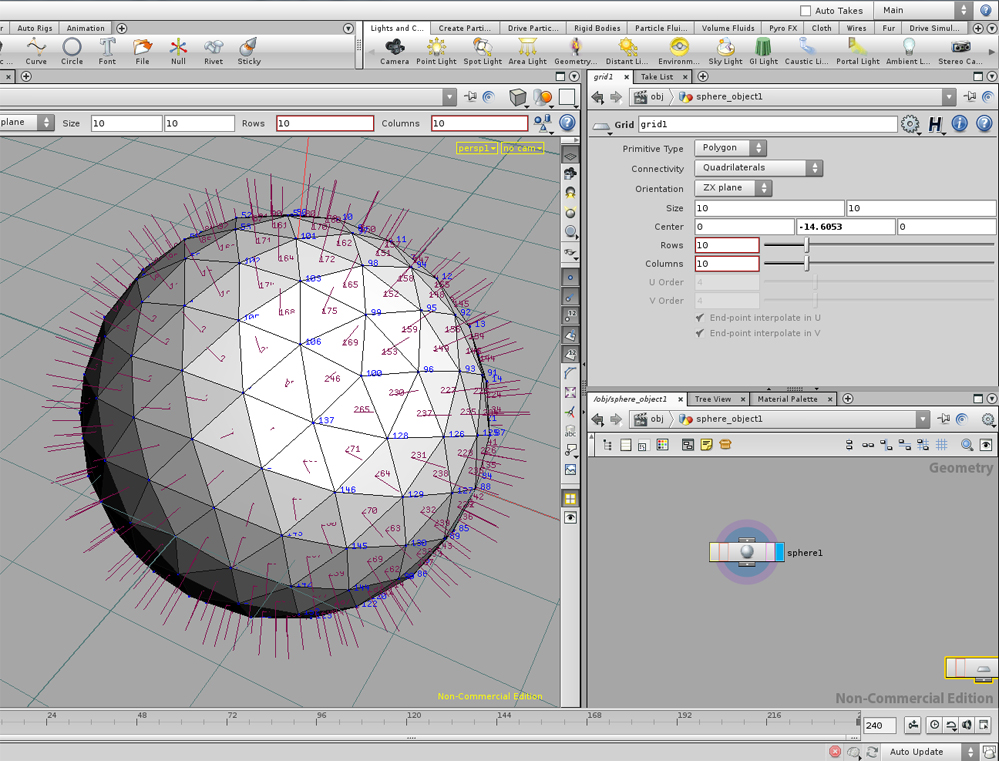Viewport: 999px width, 761px height.
Task: Toggle the Auto Takes checkbox
Action: (805, 11)
